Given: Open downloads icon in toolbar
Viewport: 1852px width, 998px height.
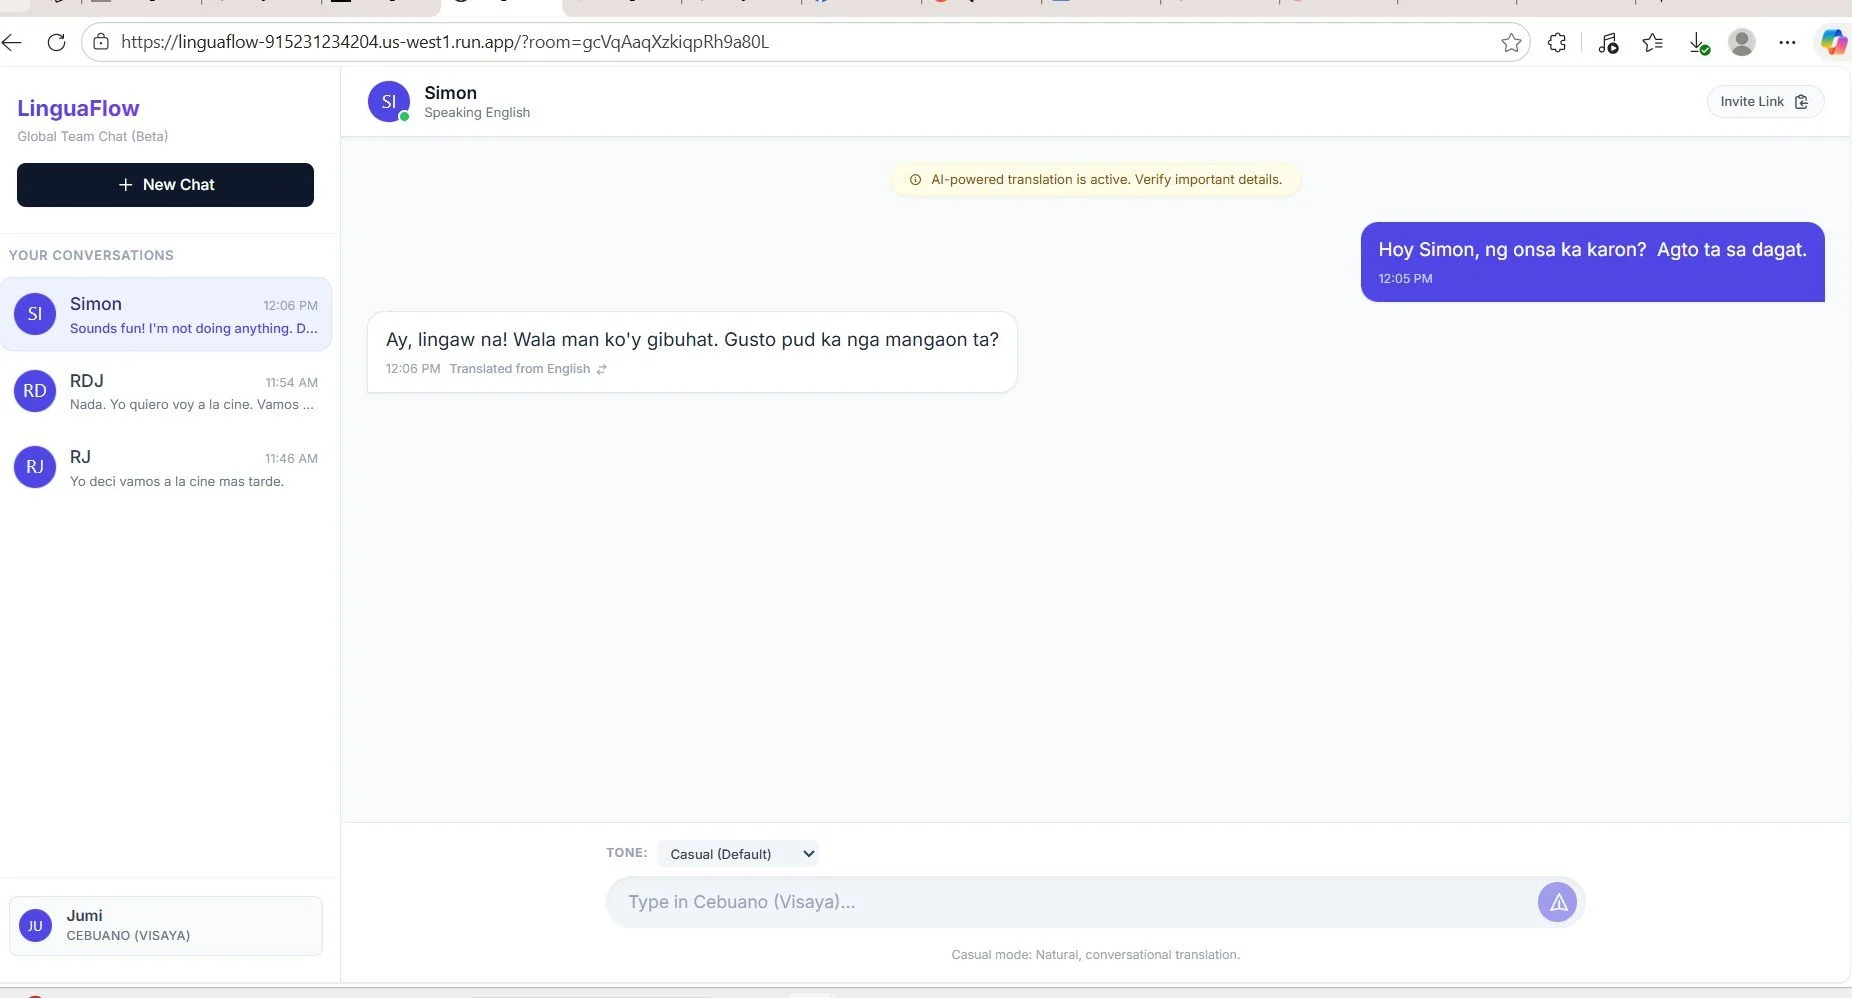Looking at the screenshot, I should [1699, 43].
